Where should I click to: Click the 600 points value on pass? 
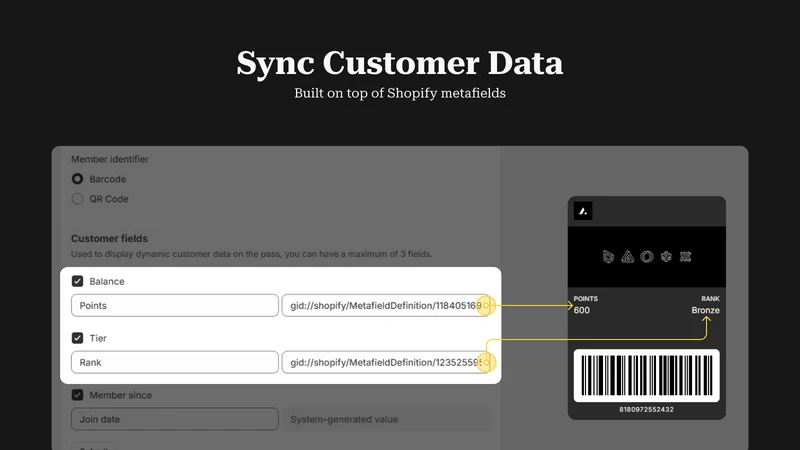pos(582,310)
